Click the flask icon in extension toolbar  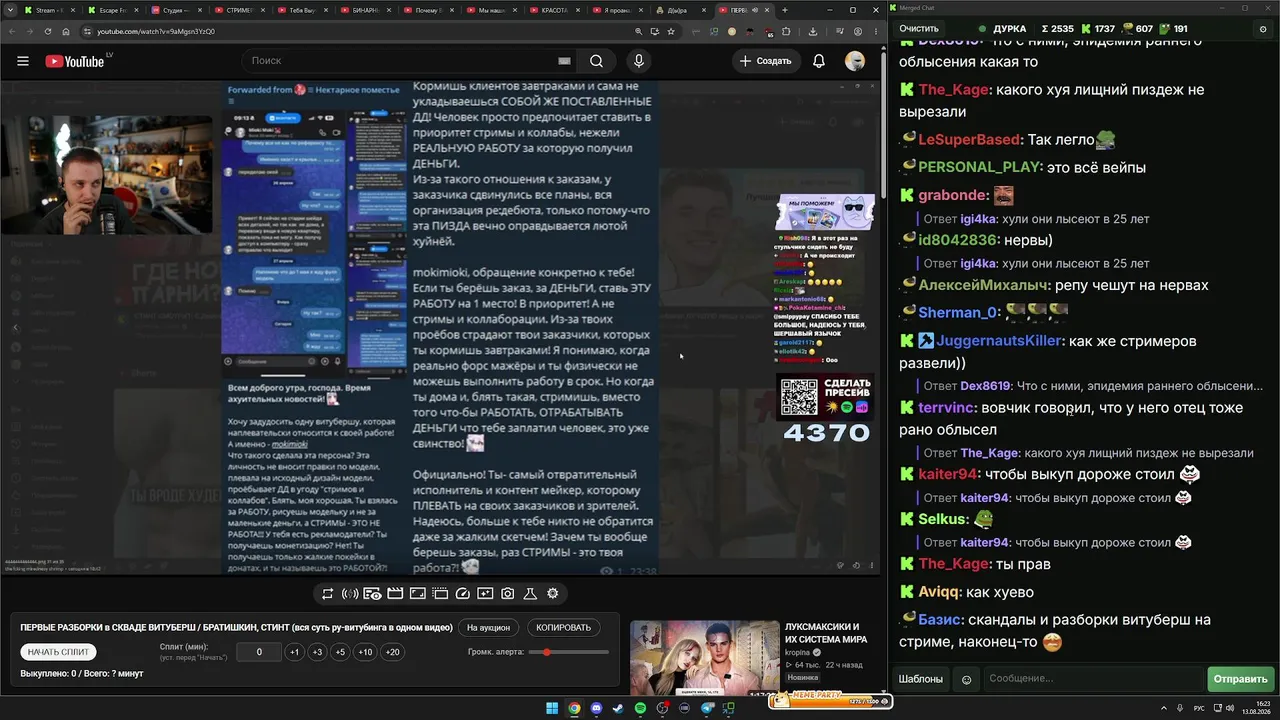click(530, 594)
